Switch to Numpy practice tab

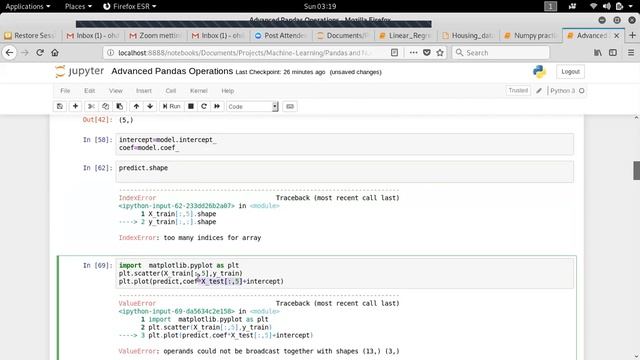[530, 36]
